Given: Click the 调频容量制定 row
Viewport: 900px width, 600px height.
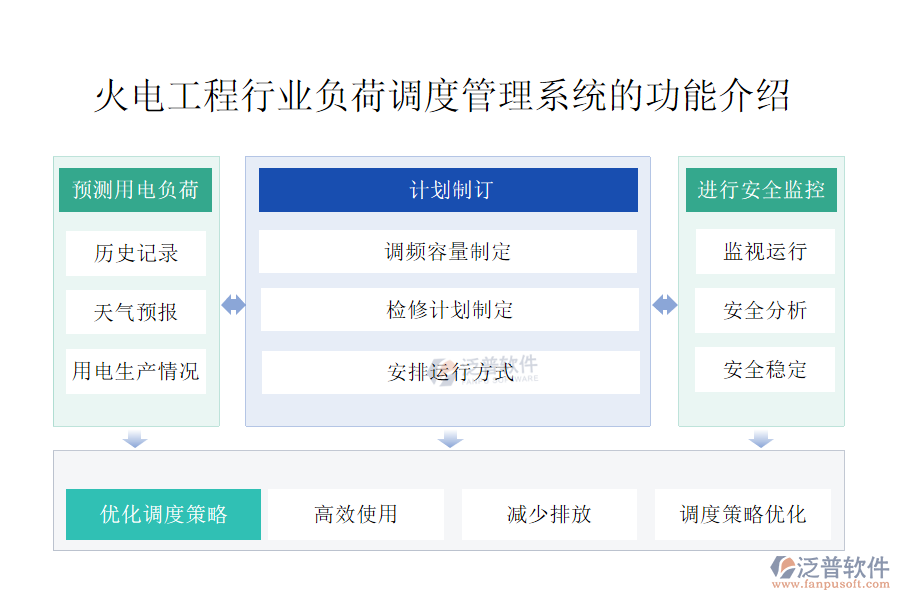Looking at the screenshot, I should 448,252.
